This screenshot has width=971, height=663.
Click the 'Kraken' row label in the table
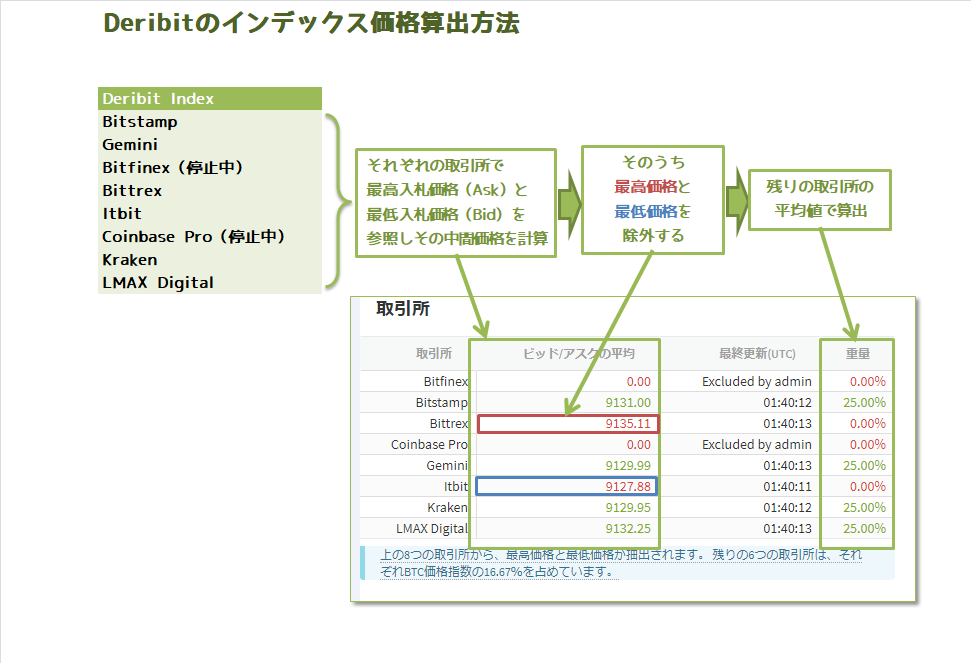tap(448, 508)
